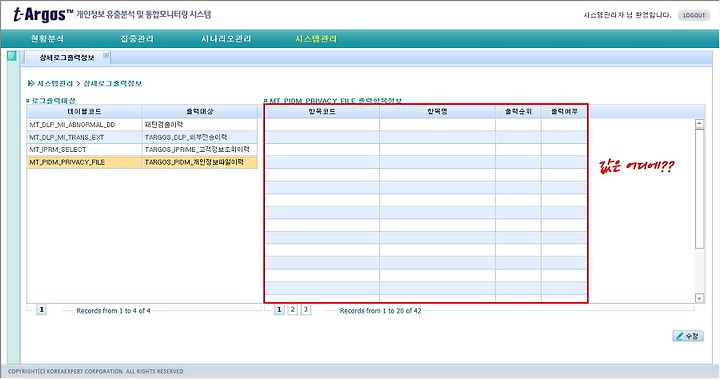Click the Koreaexpert copyright footer text
The height and width of the screenshot is (379, 720).
point(96,371)
